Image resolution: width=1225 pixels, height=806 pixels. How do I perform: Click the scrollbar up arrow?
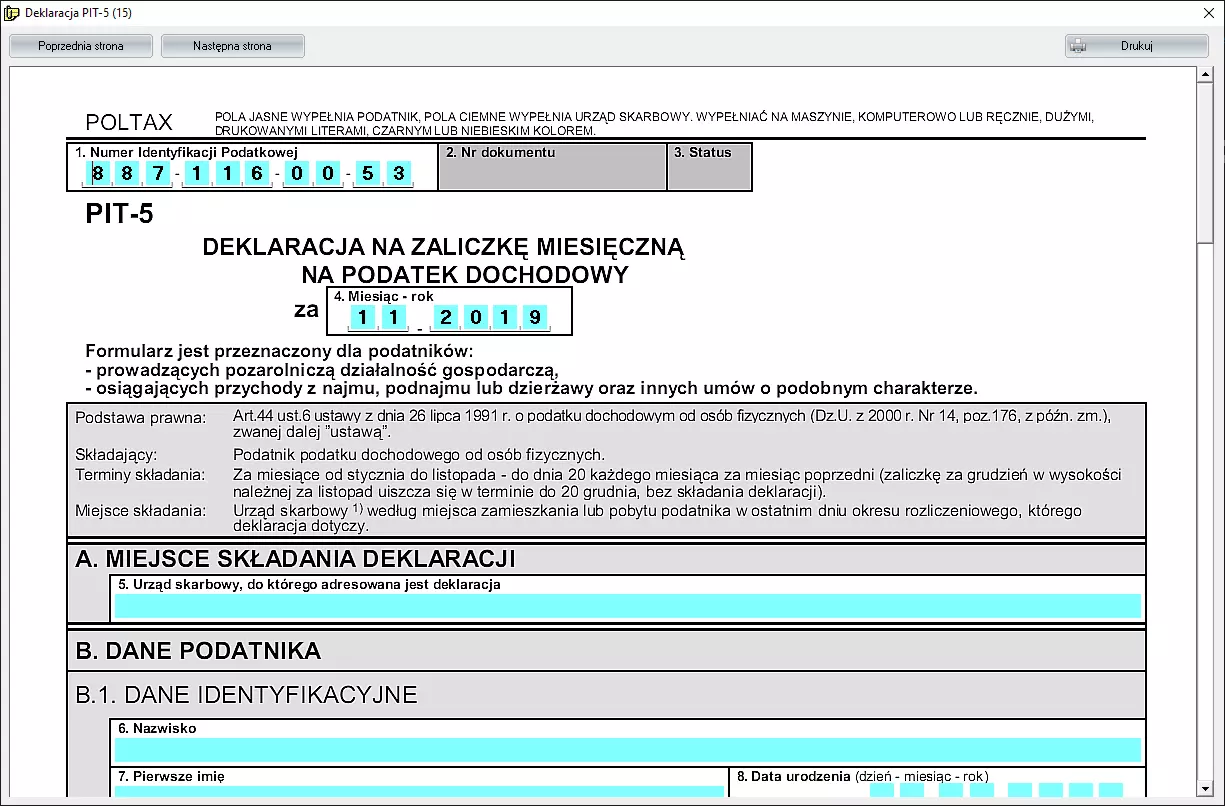coord(1204,75)
